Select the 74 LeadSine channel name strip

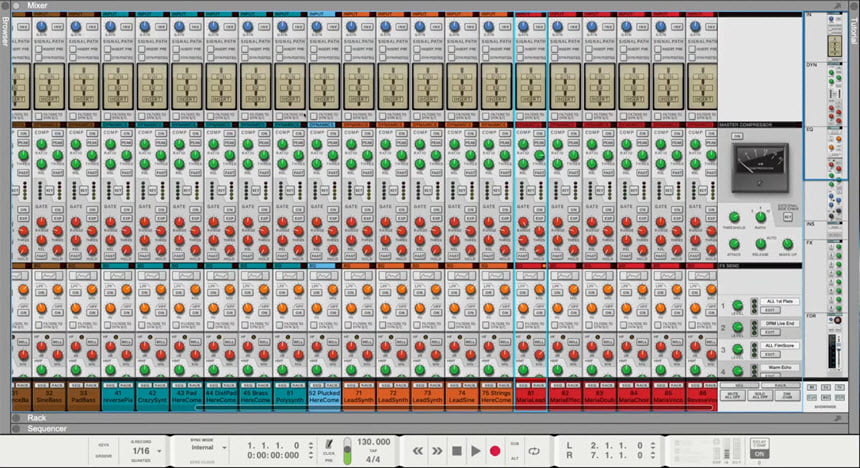[462, 397]
